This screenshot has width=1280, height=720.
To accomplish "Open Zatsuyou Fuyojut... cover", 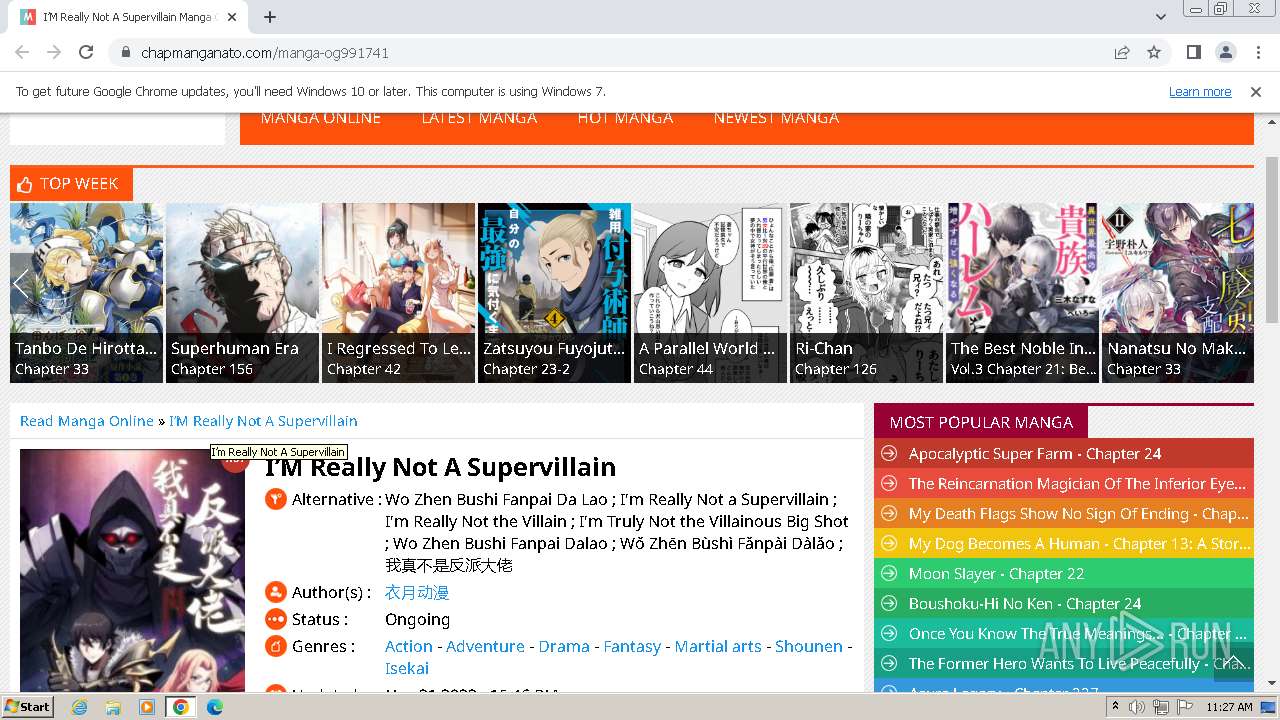I will pos(555,292).
